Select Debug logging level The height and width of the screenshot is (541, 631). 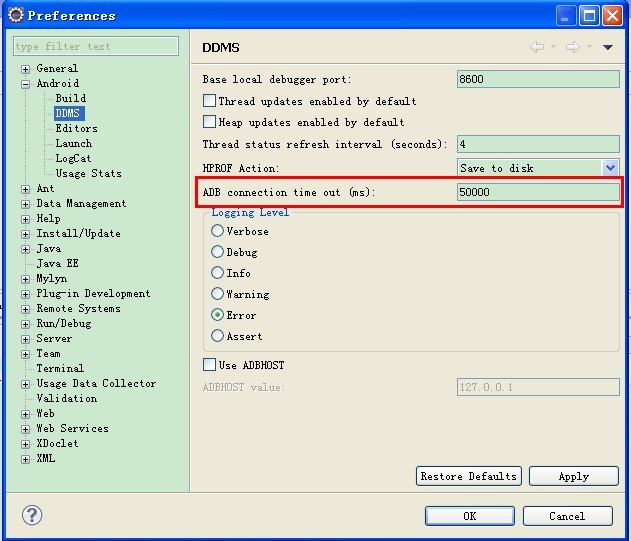(x=217, y=252)
